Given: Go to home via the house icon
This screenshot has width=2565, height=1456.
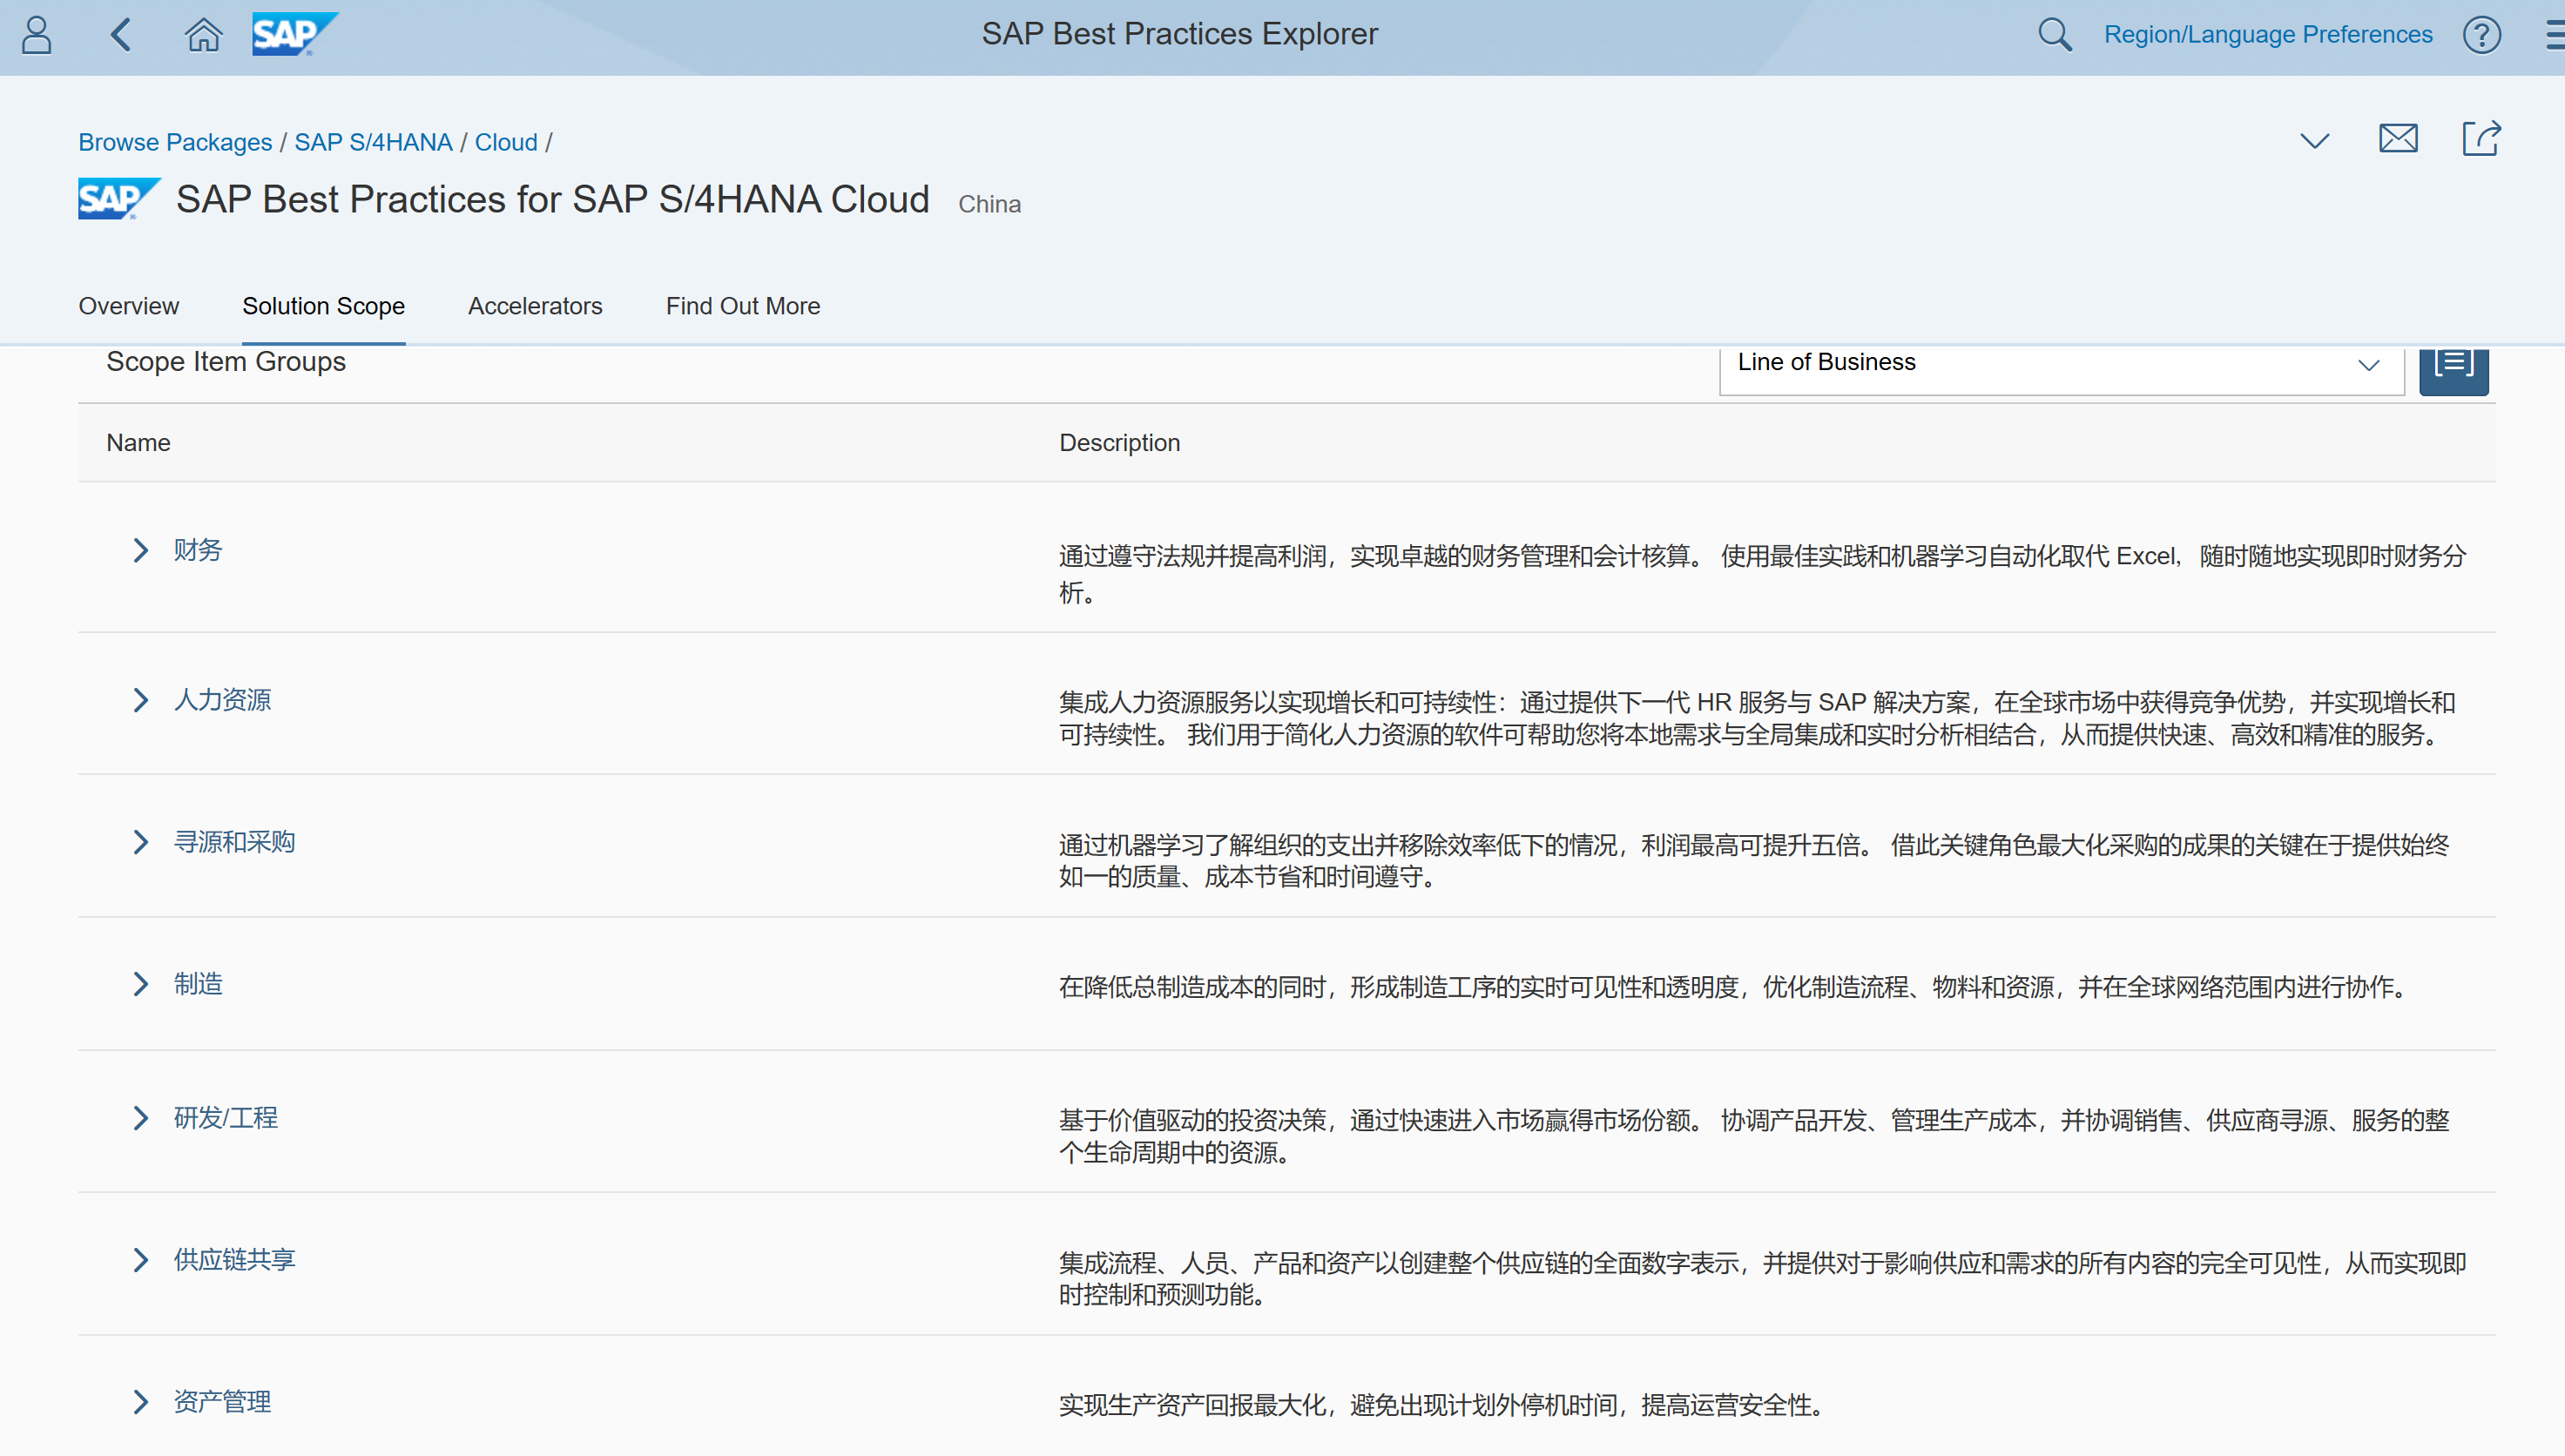Looking at the screenshot, I should 203,34.
